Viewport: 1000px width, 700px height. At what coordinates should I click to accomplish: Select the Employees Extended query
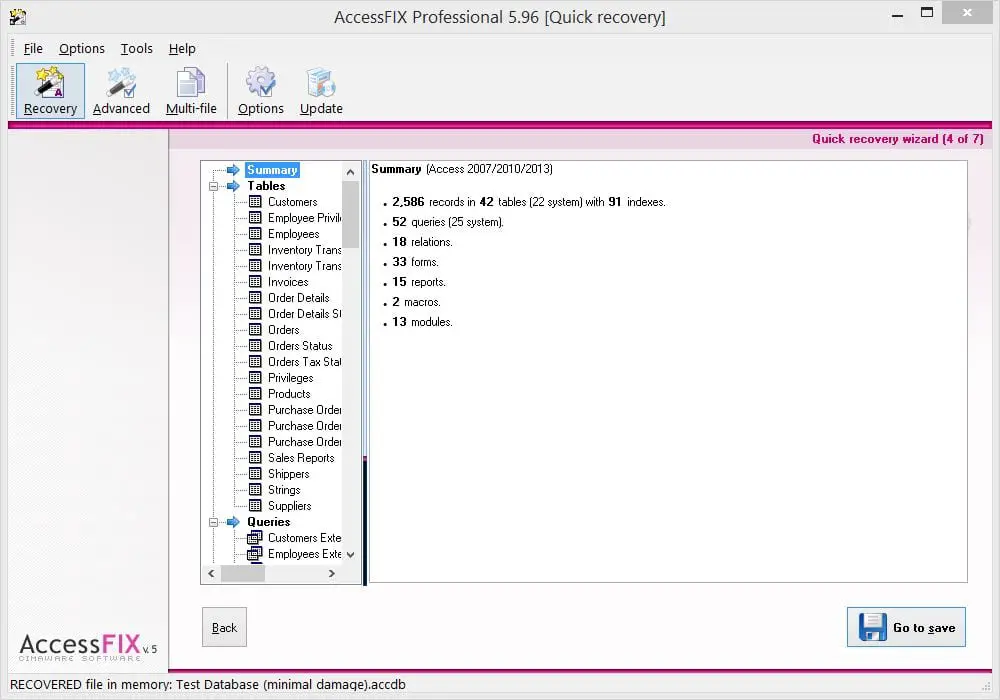point(304,553)
